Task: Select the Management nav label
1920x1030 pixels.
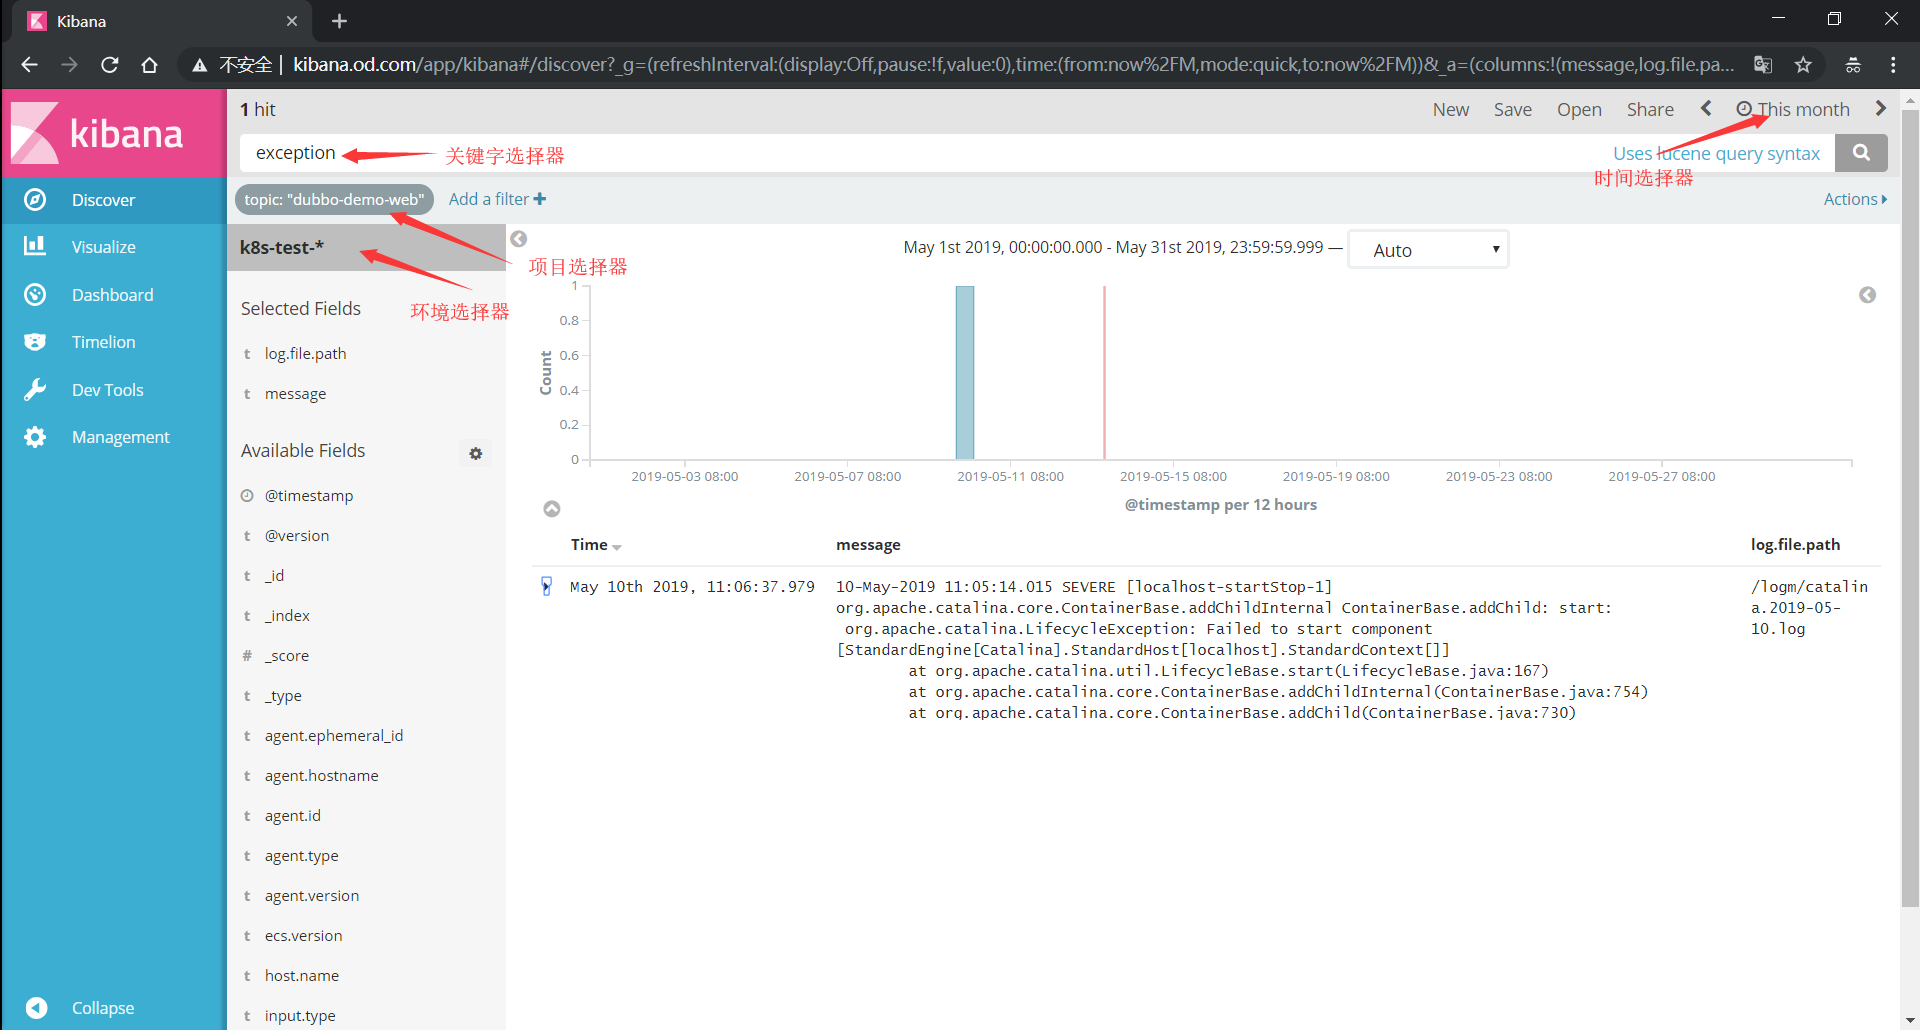Action: coord(120,437)
